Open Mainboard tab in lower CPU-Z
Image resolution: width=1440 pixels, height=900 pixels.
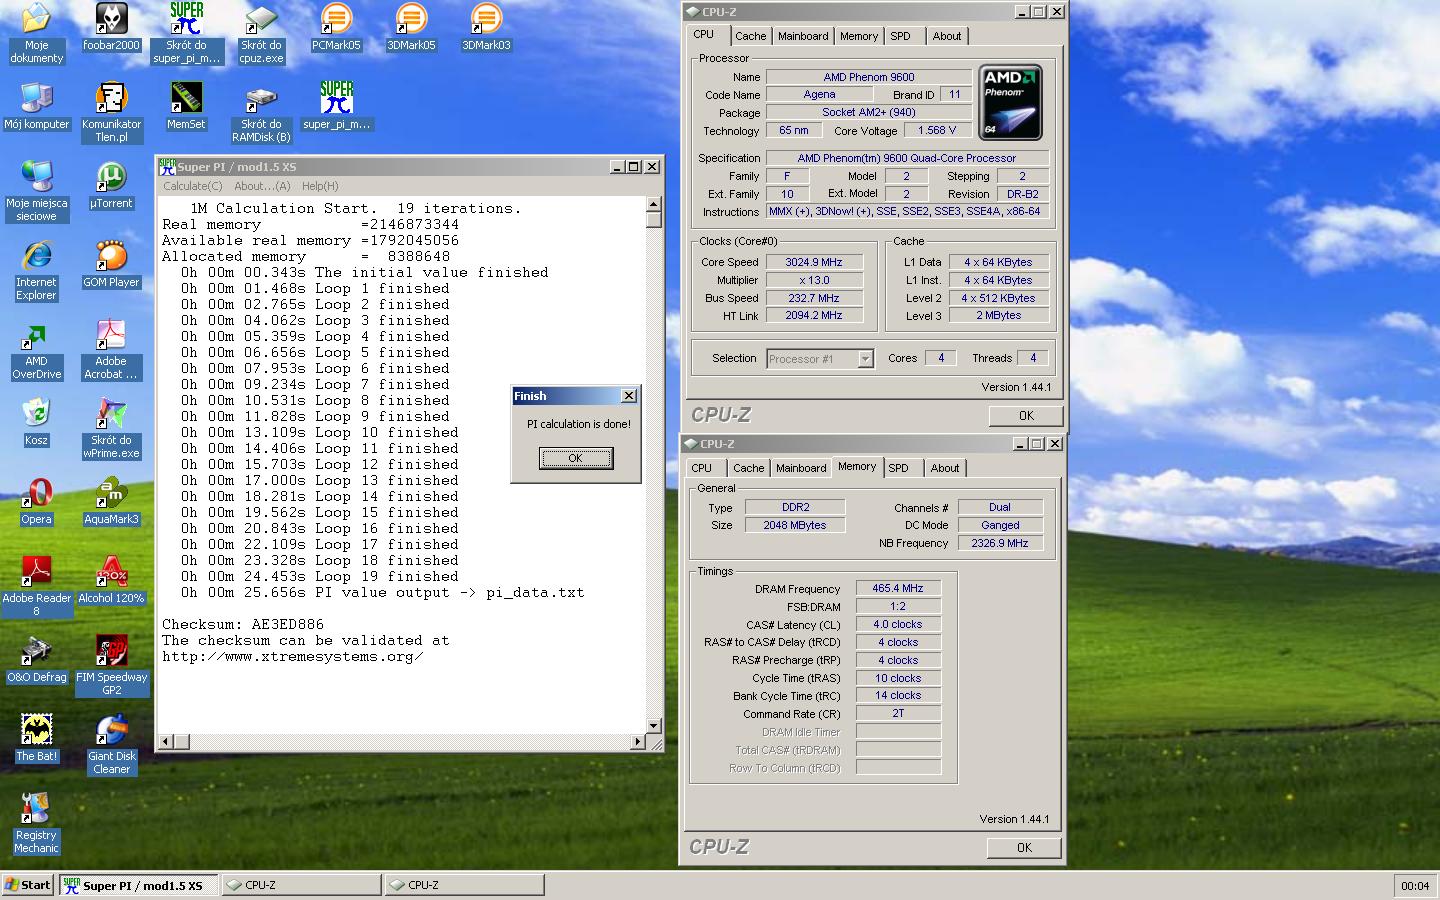click(801, 468)
